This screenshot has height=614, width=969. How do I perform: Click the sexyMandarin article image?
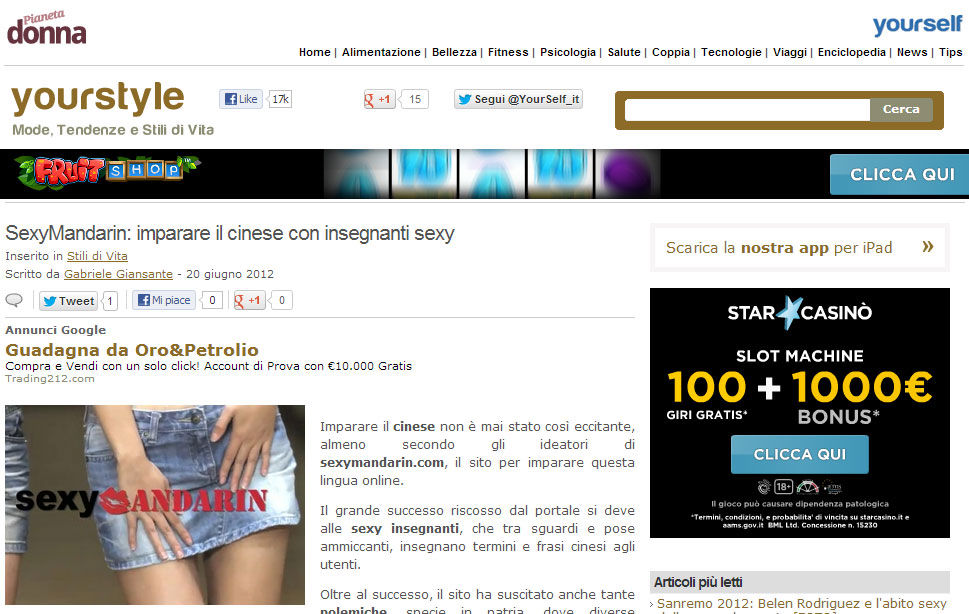click(x=154, y=505)
